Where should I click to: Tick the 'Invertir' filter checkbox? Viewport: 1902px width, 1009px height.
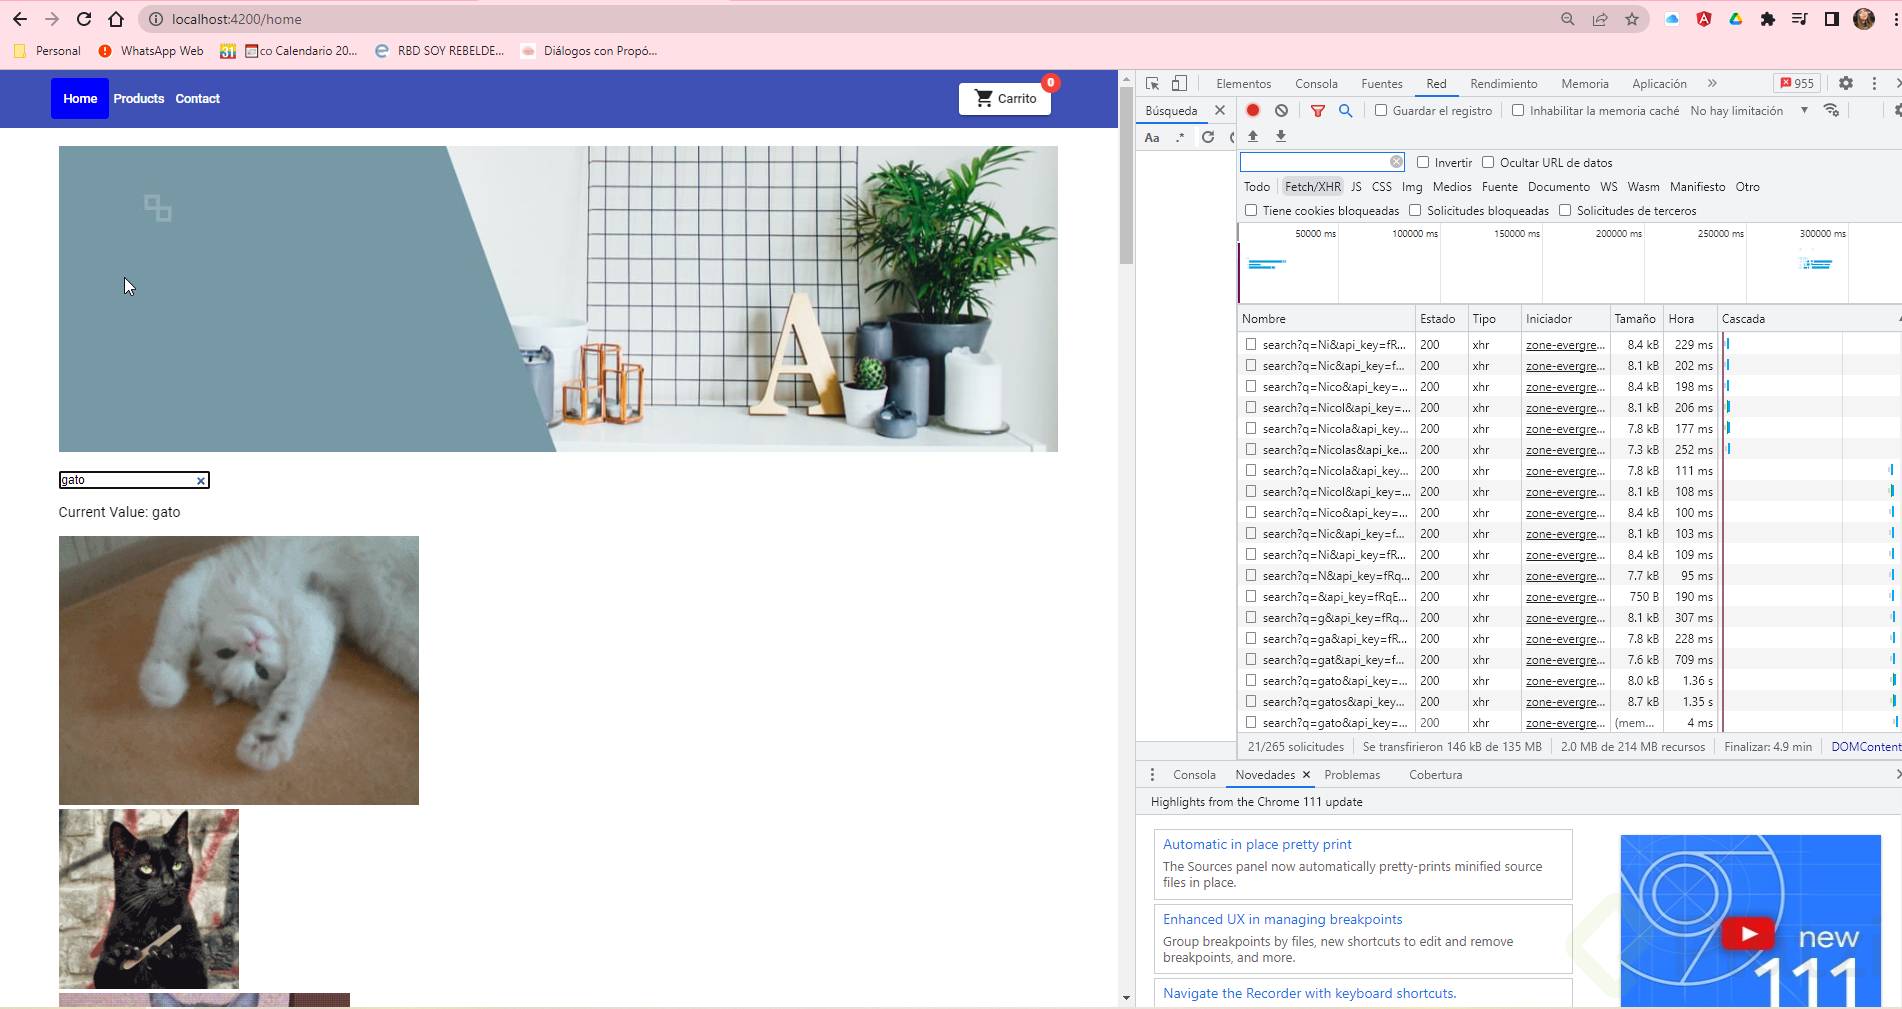(1423, 162)
